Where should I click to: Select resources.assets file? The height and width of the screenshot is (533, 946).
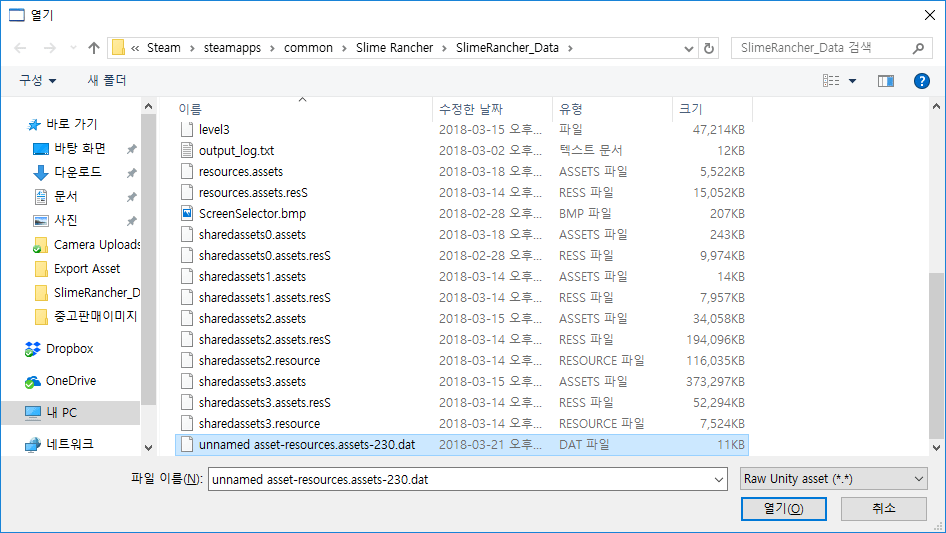(462, 172)
